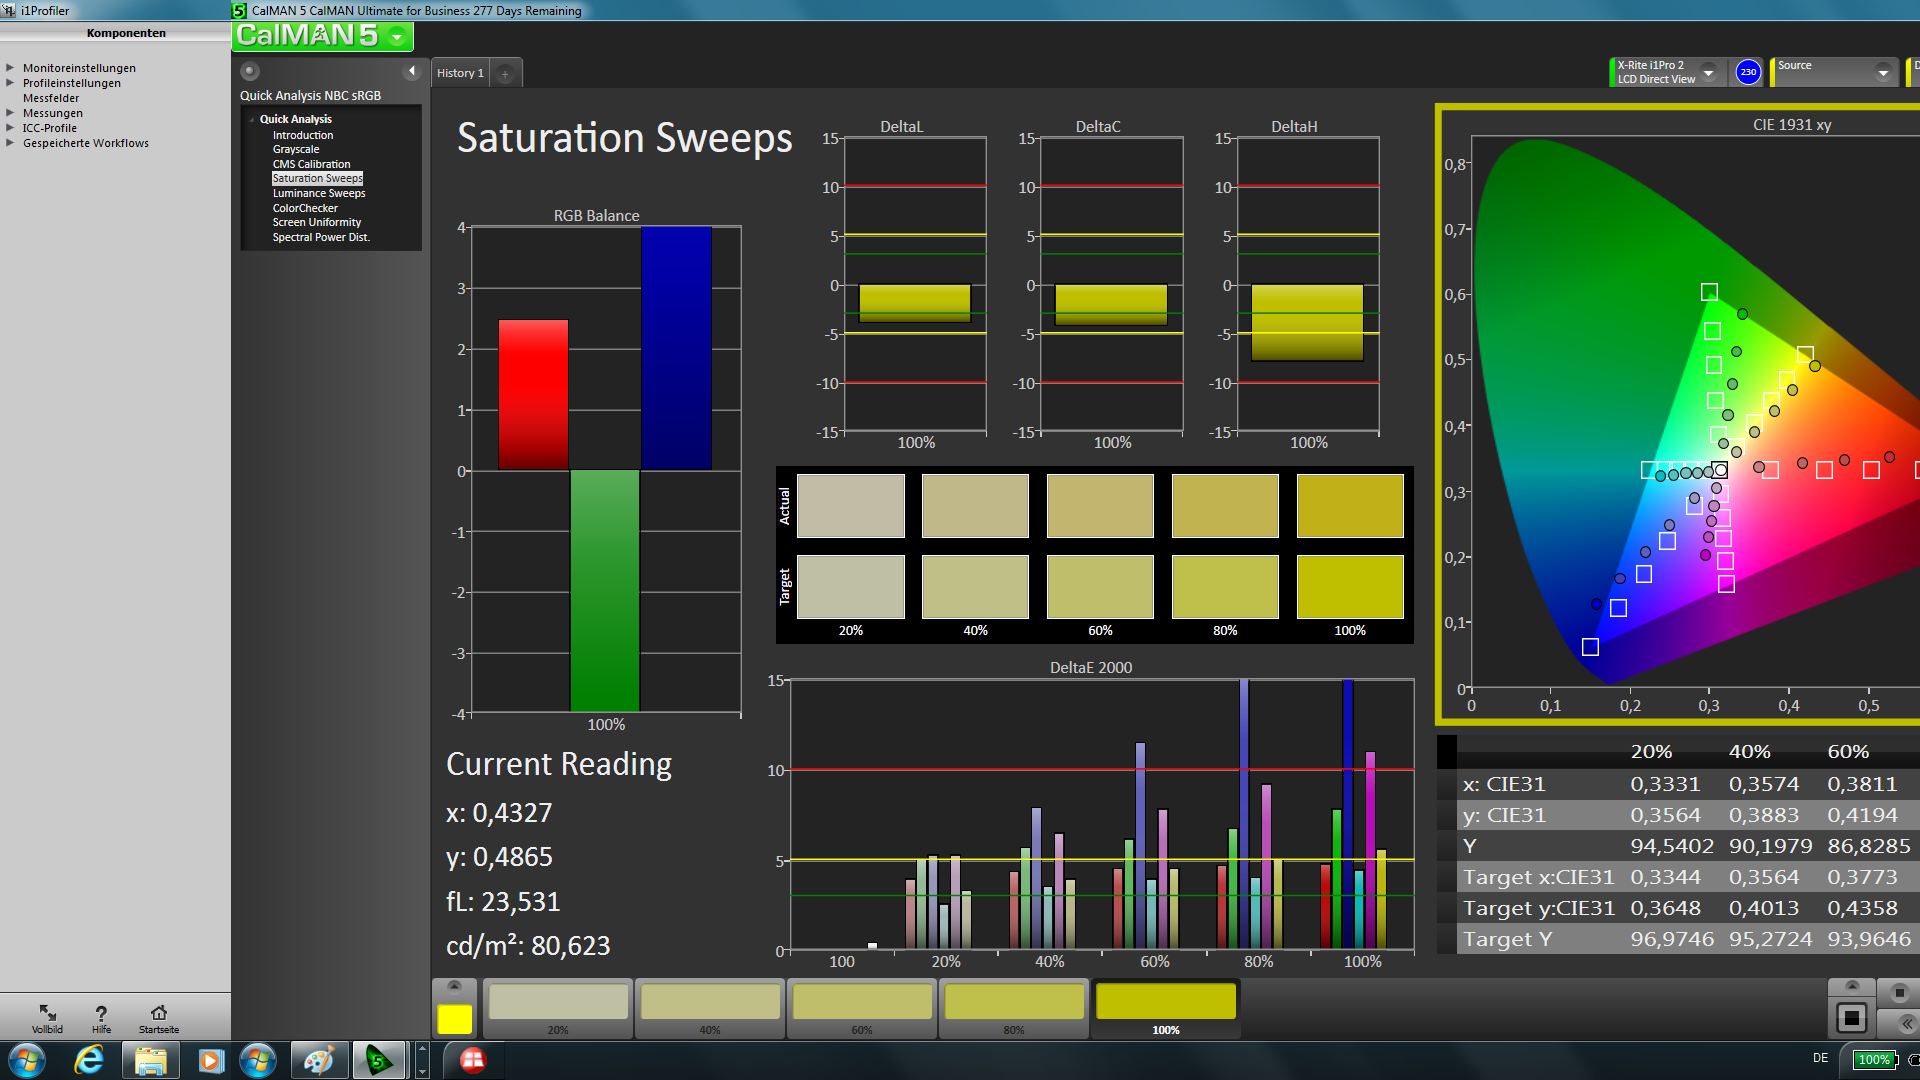Viewport: 1920px width, 1080px height.
Task: Select Messfelder in i1Profiler components
Action: [51, 98]
